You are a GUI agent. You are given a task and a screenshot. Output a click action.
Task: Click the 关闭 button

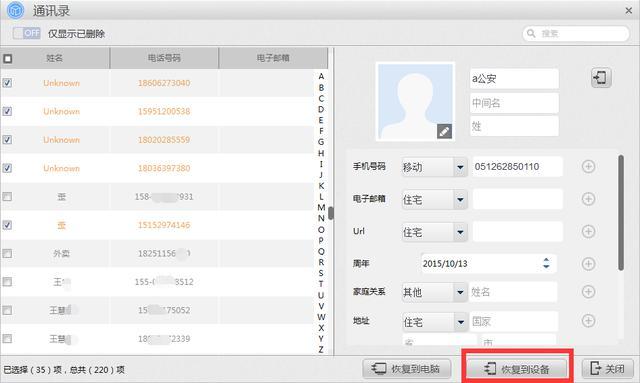coord(607,369)
